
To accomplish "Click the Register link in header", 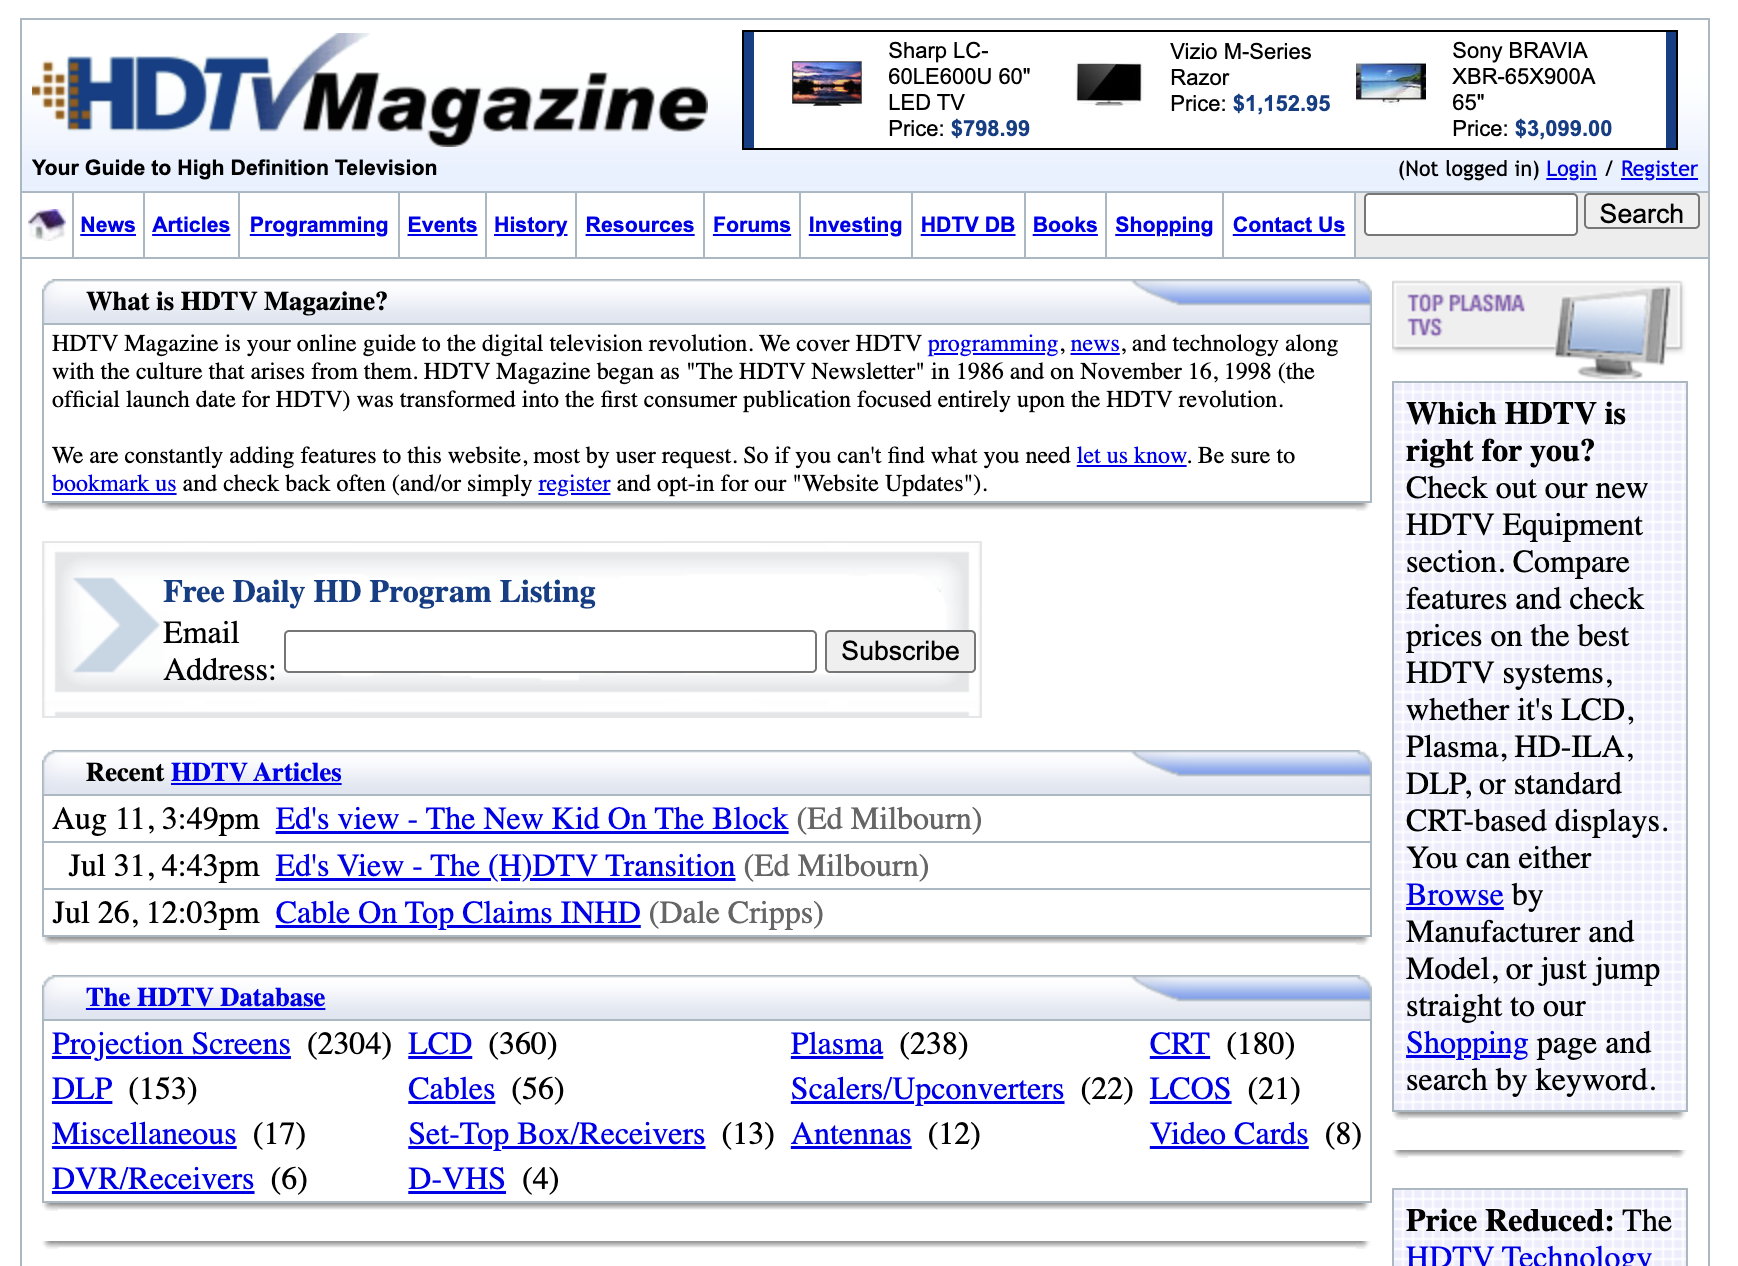I will pyautogui.click(x=1658, y=169).
